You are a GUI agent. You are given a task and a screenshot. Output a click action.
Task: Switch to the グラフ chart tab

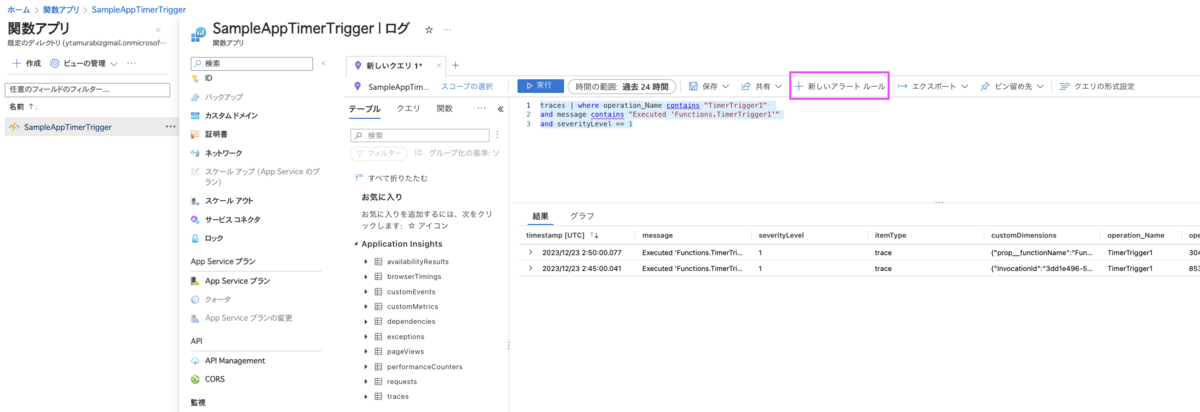click(582, 216)
